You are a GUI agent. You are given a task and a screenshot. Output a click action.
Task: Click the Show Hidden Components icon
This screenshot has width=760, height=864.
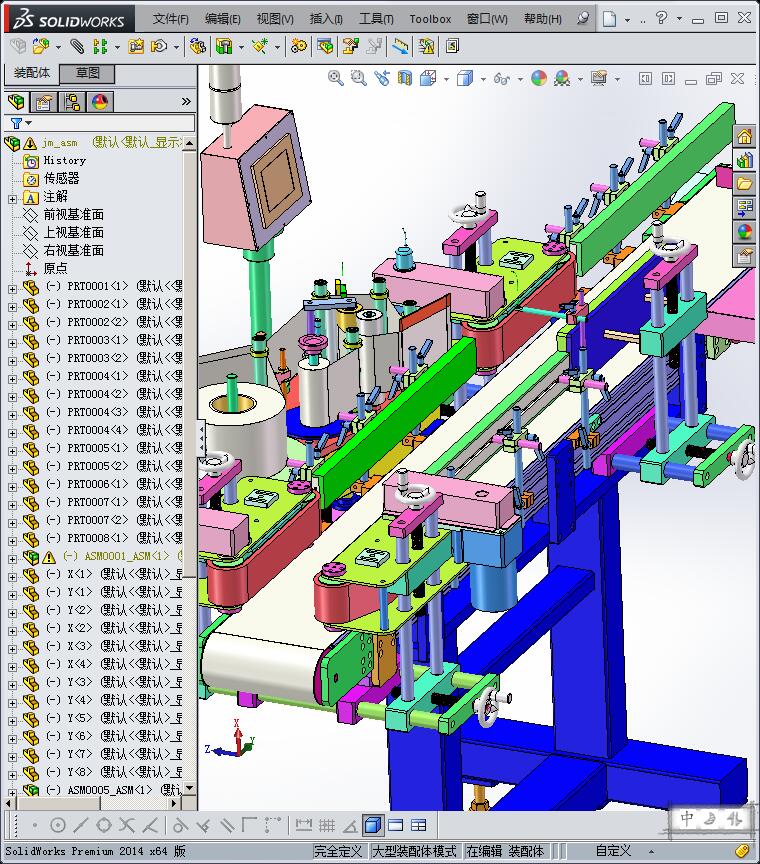click(x=197, y=46)
